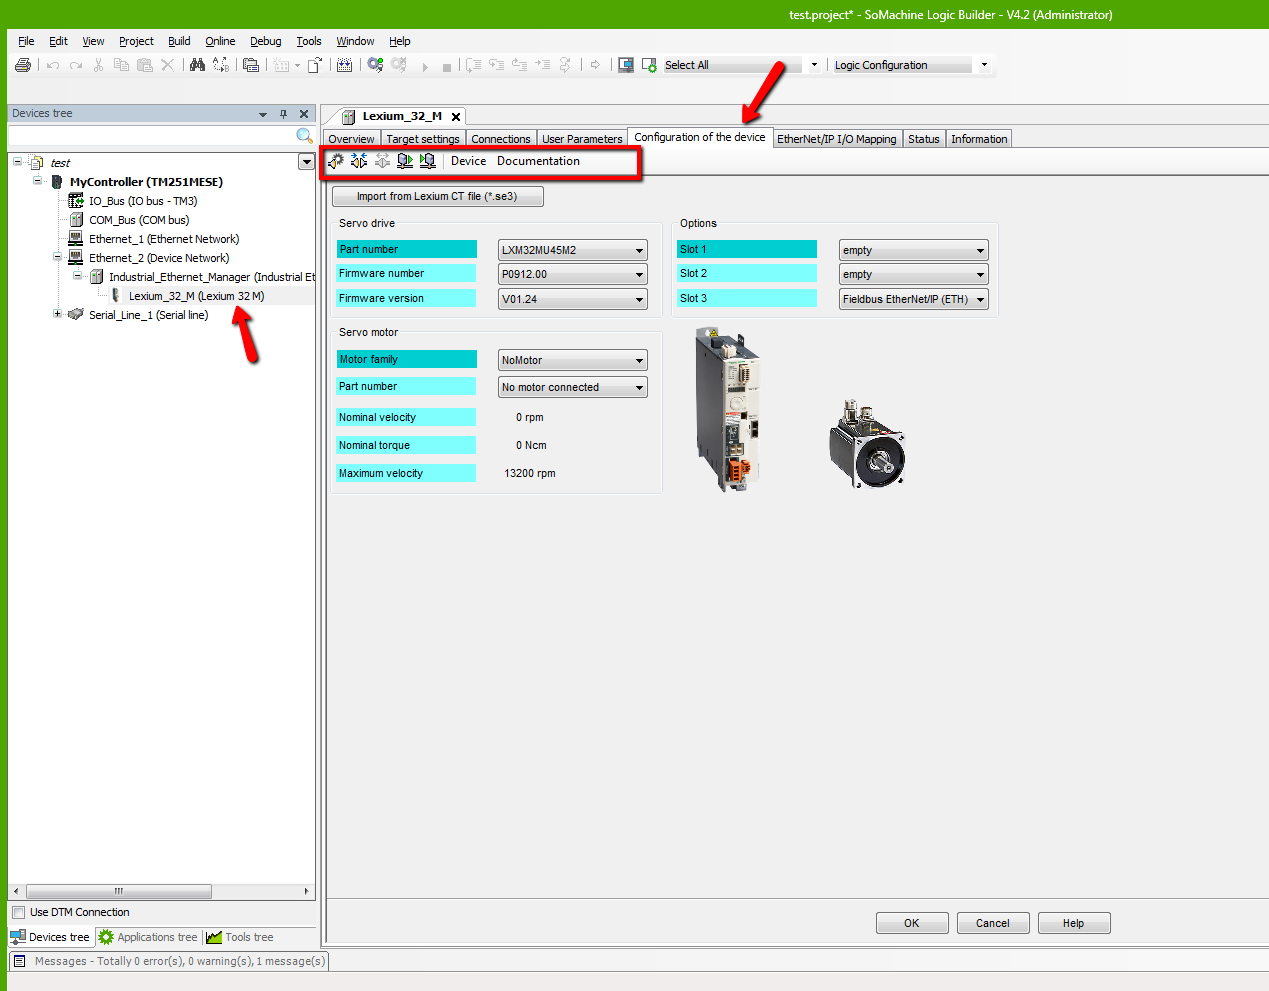Click the fifth icon in the device toolbar
This screenshot has height=991, width=1269.
428,160
